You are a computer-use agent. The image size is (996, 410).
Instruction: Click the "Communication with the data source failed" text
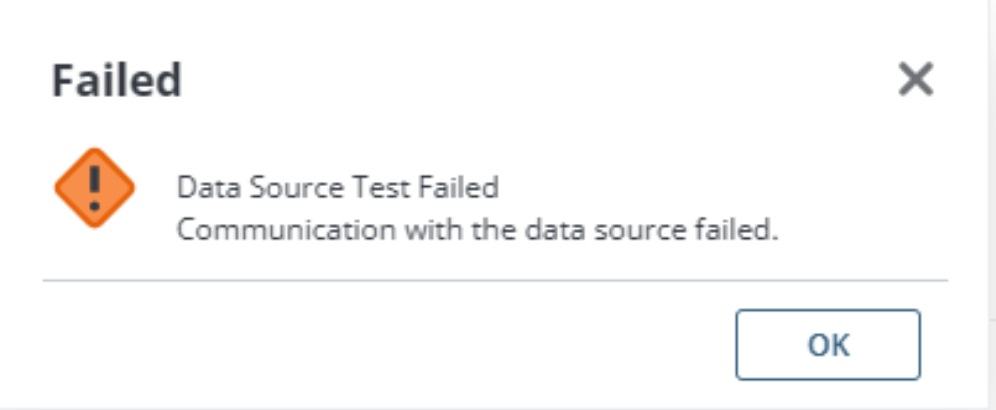477,229
